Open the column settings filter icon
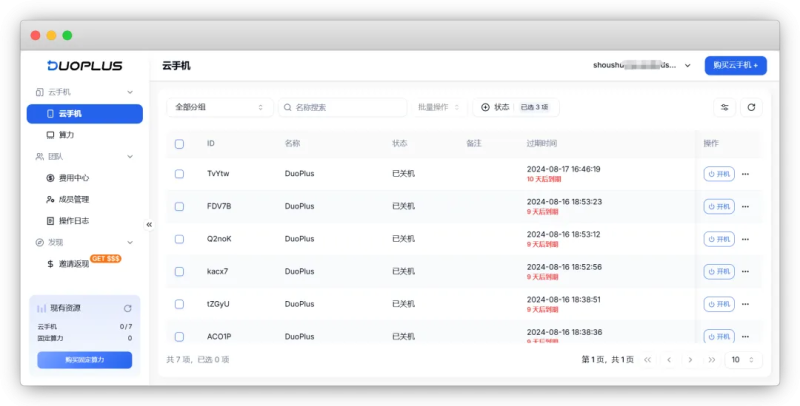Image resolution: width=800 pixels, height=406 pixels. pyautogui.click(x=724, y=107)
